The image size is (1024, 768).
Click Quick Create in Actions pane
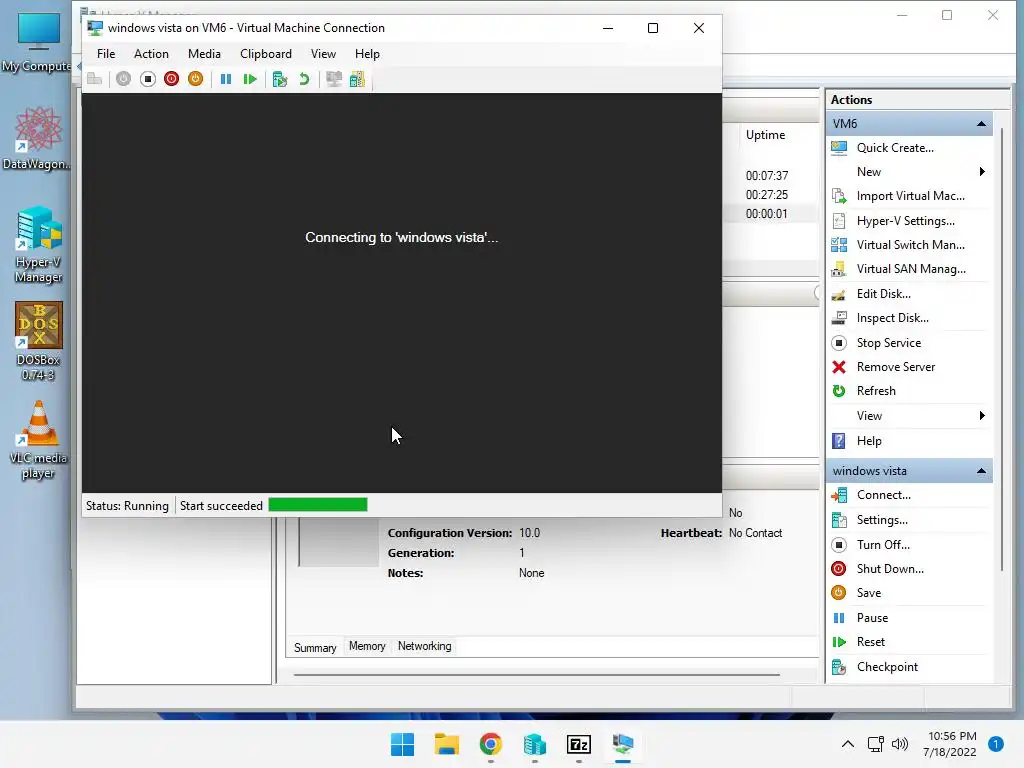coord(895,148)
